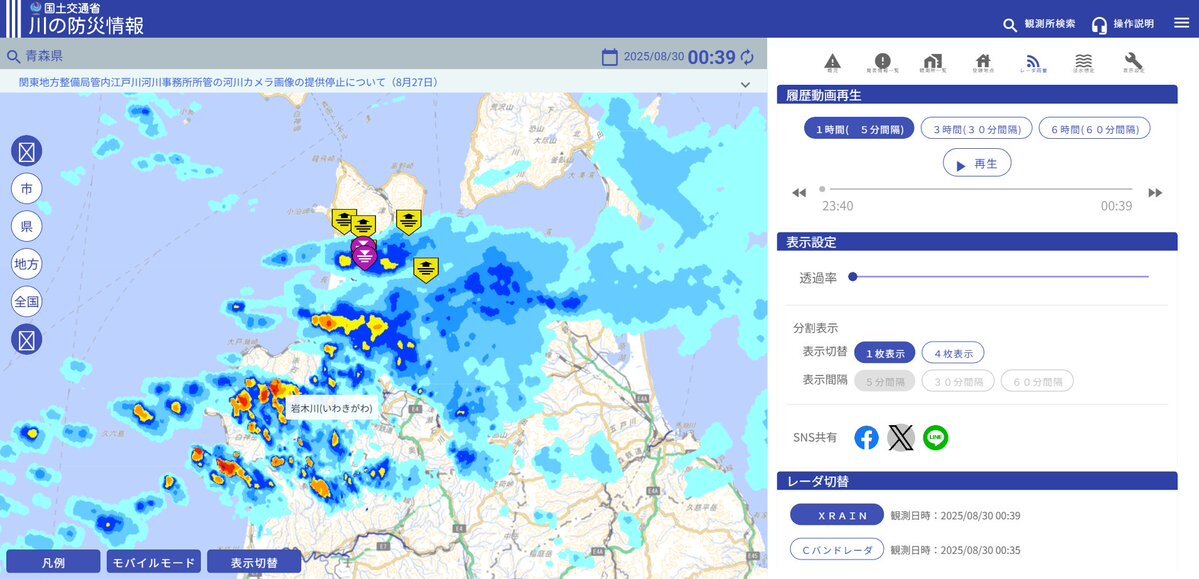Choose the 1枚表示 single view

pos(885,353)
